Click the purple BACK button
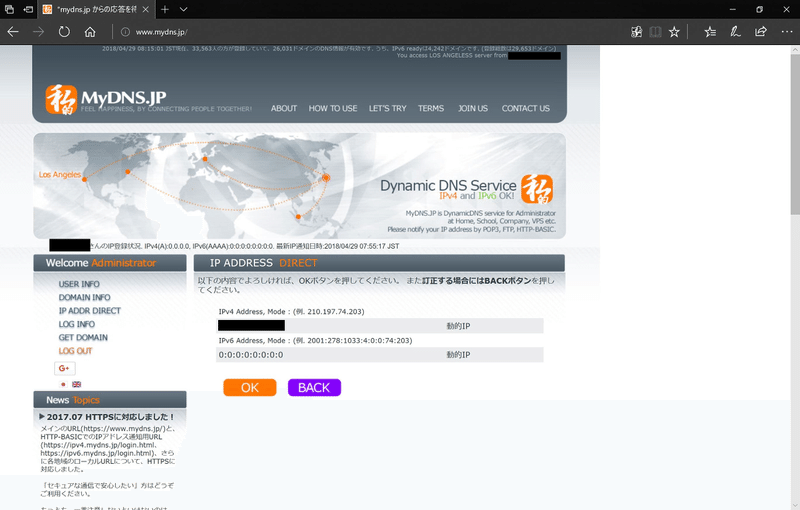This screenshot has height=510, width=800. point(314,388)
